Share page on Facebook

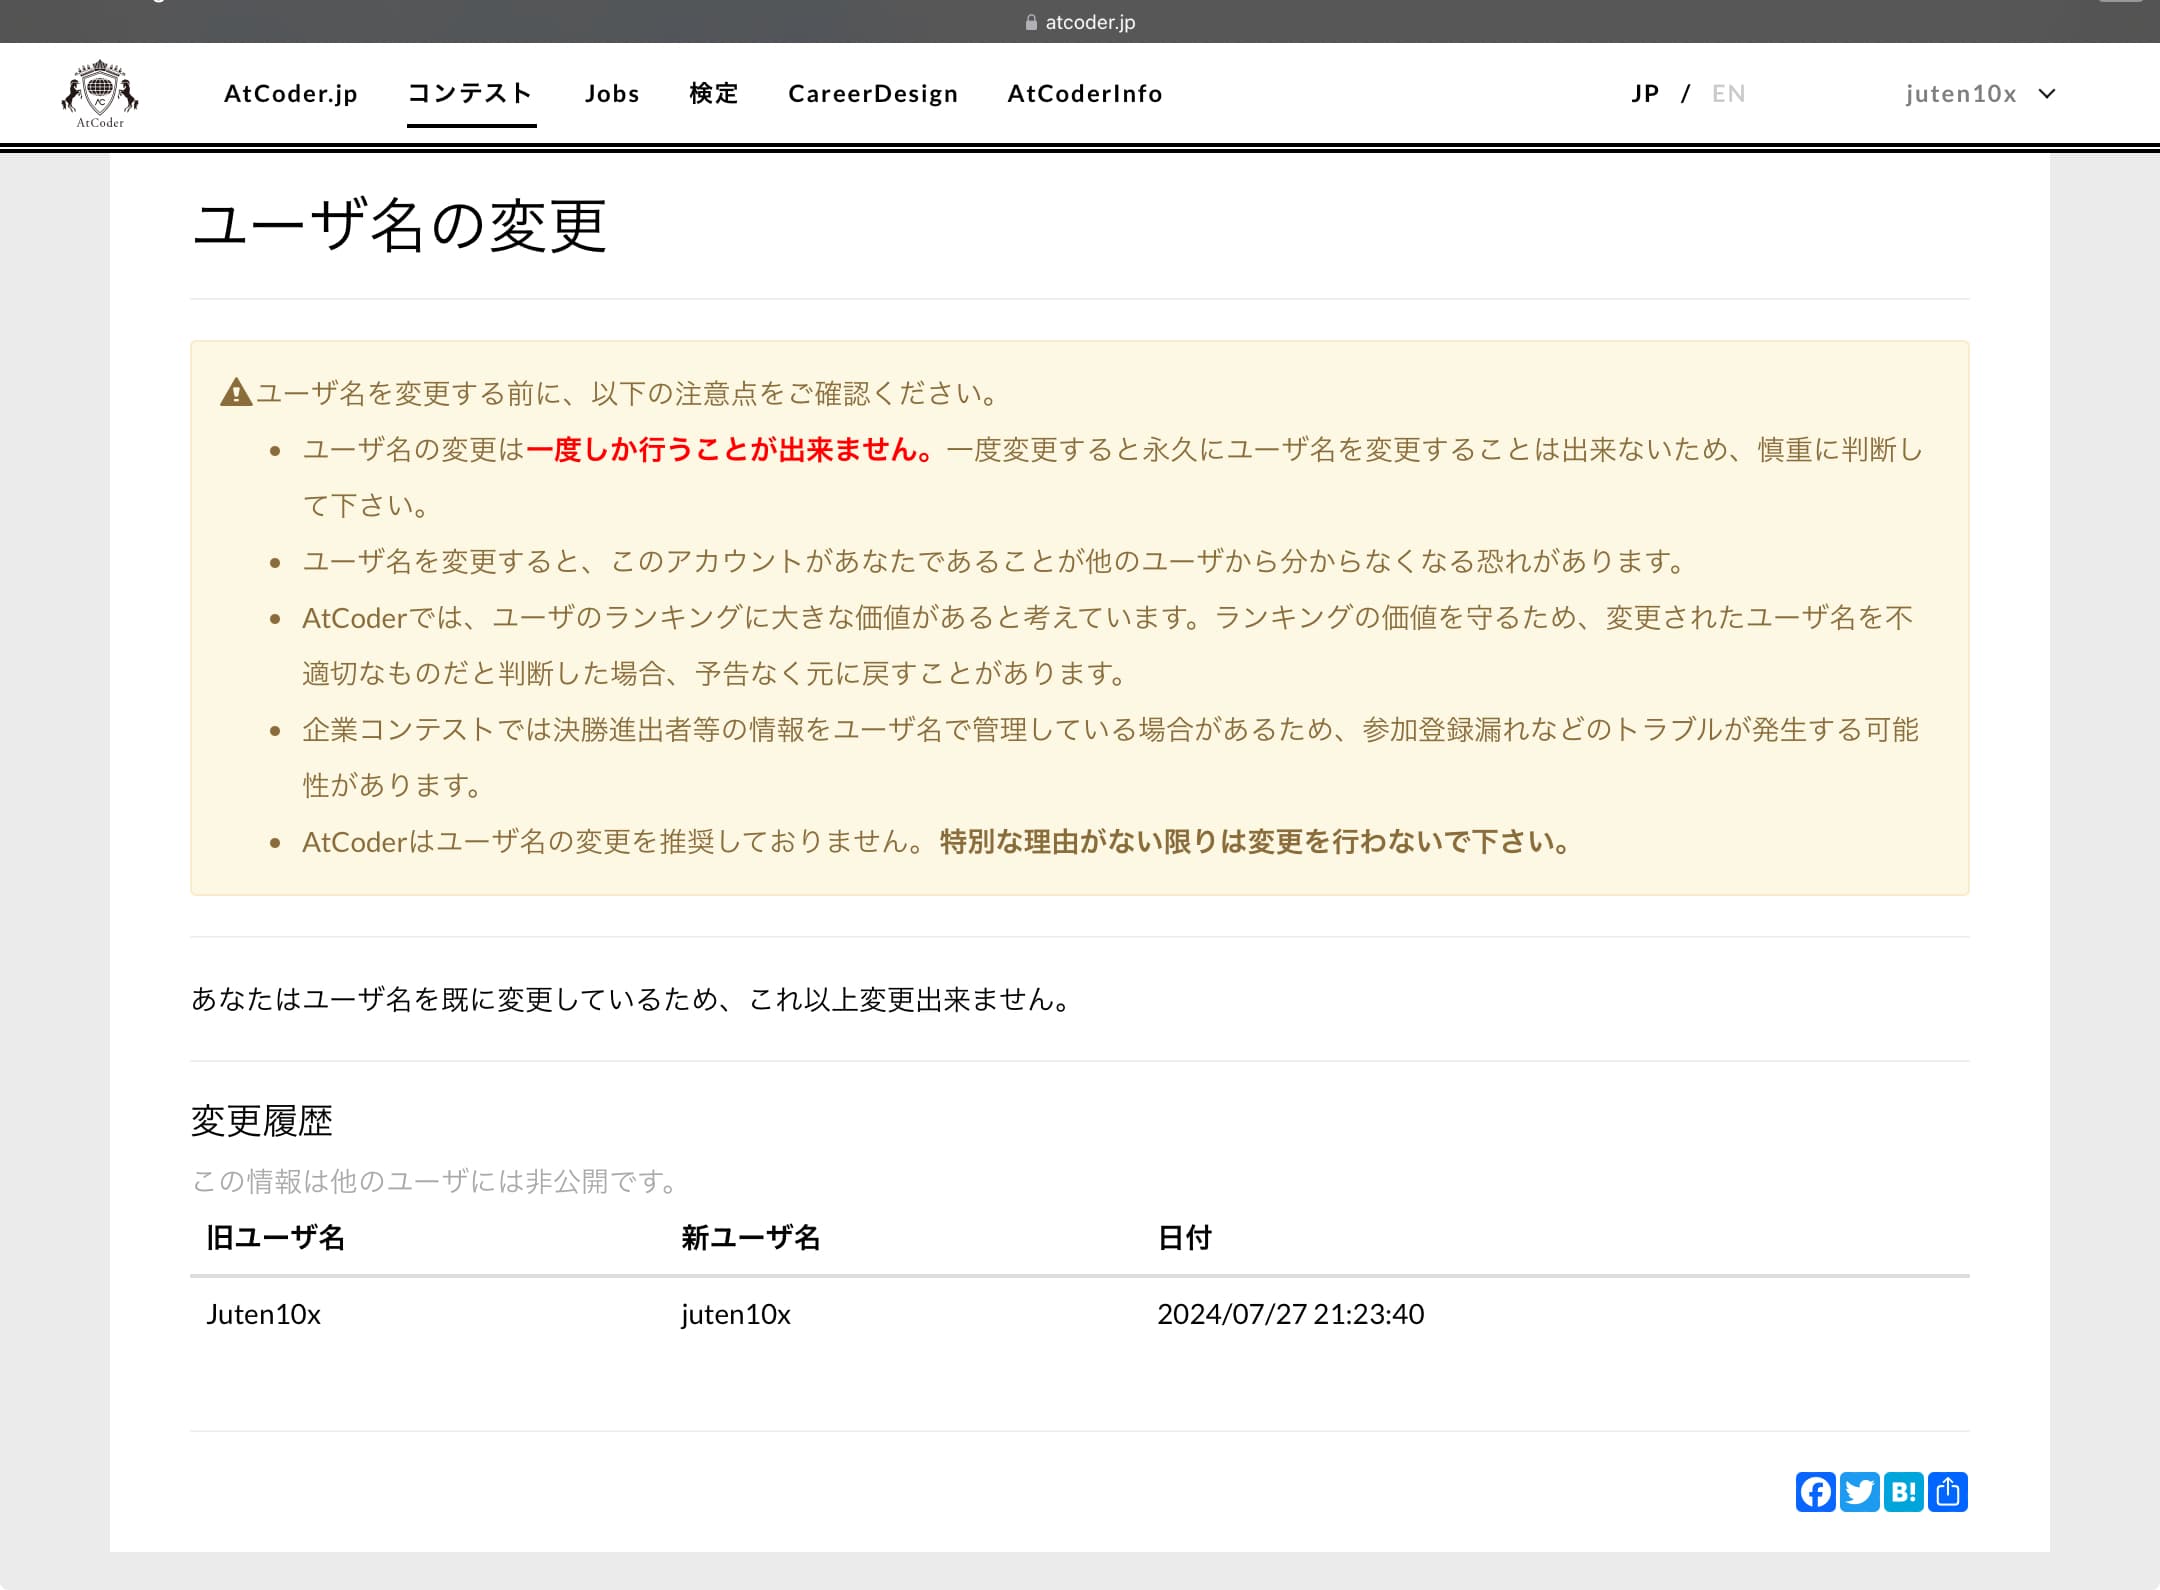(1815, 1492)
